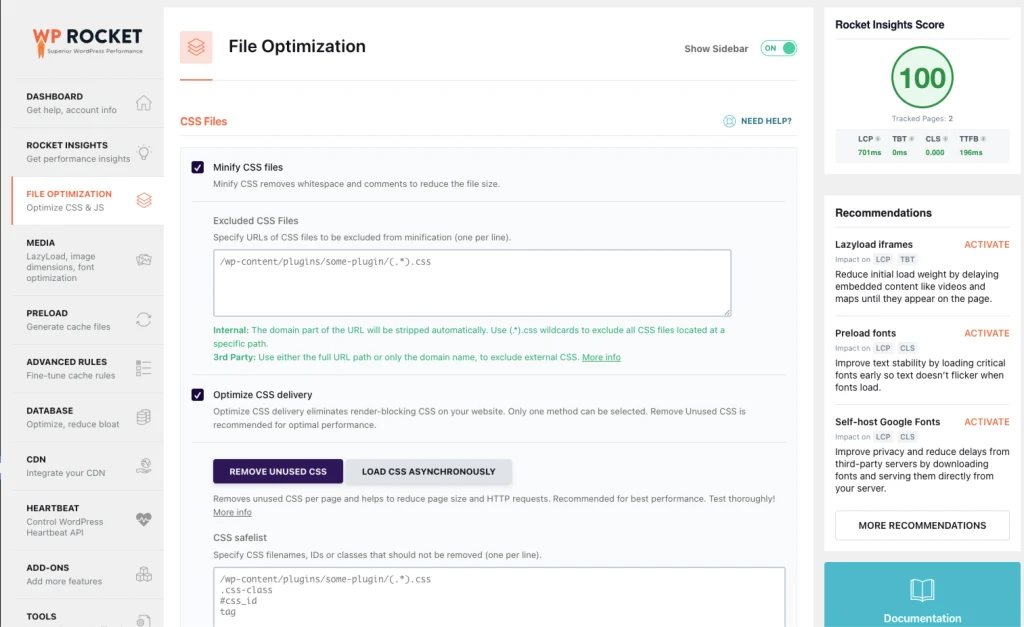Screen dimensions: 1024x627
Task: Activate Self-host Google Fonts recommendation
Action: click(x=987, y=422)
